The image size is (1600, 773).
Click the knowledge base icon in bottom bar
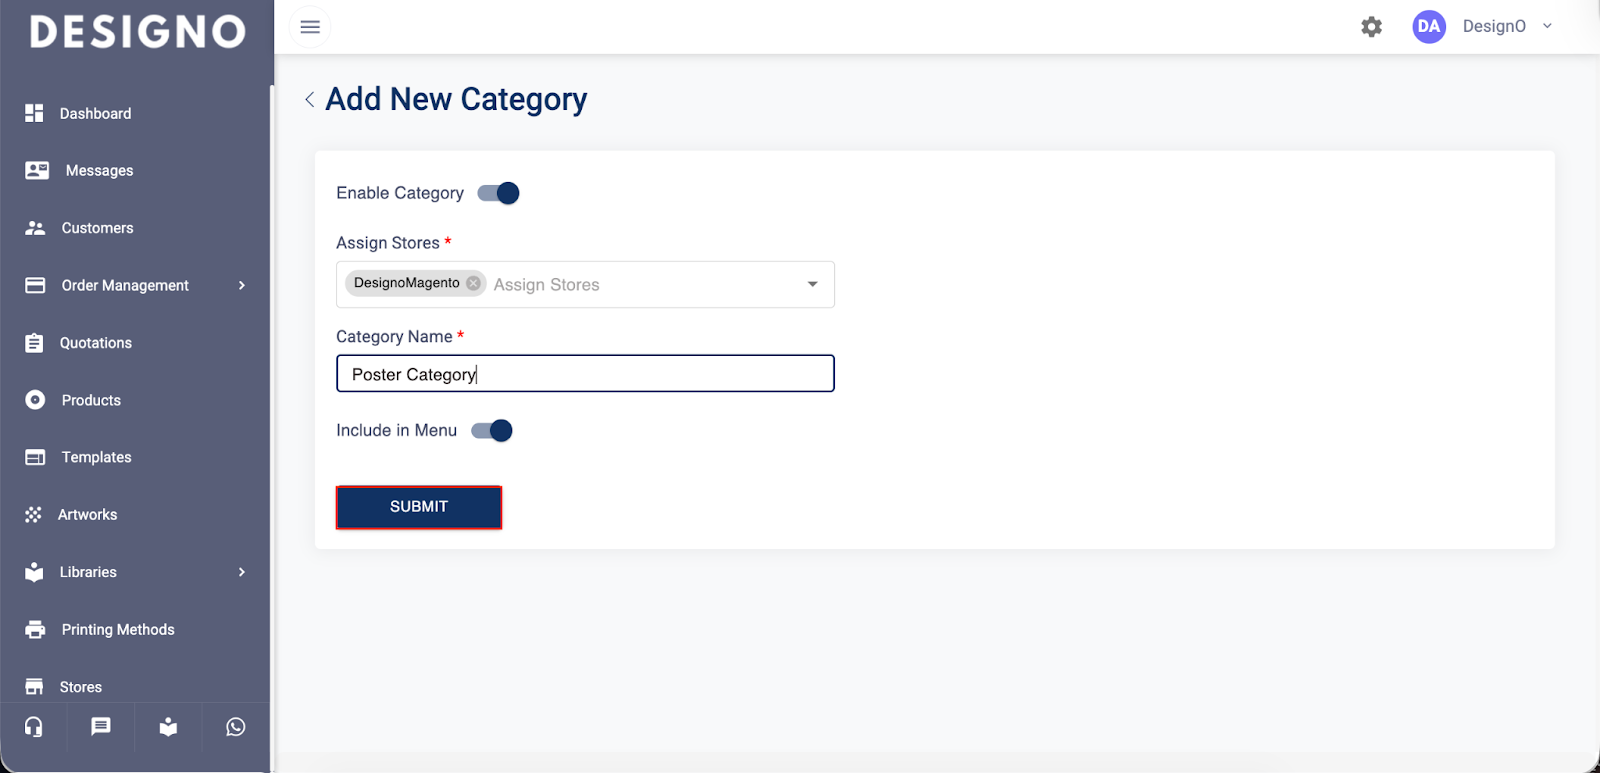(x=168, y=727)
